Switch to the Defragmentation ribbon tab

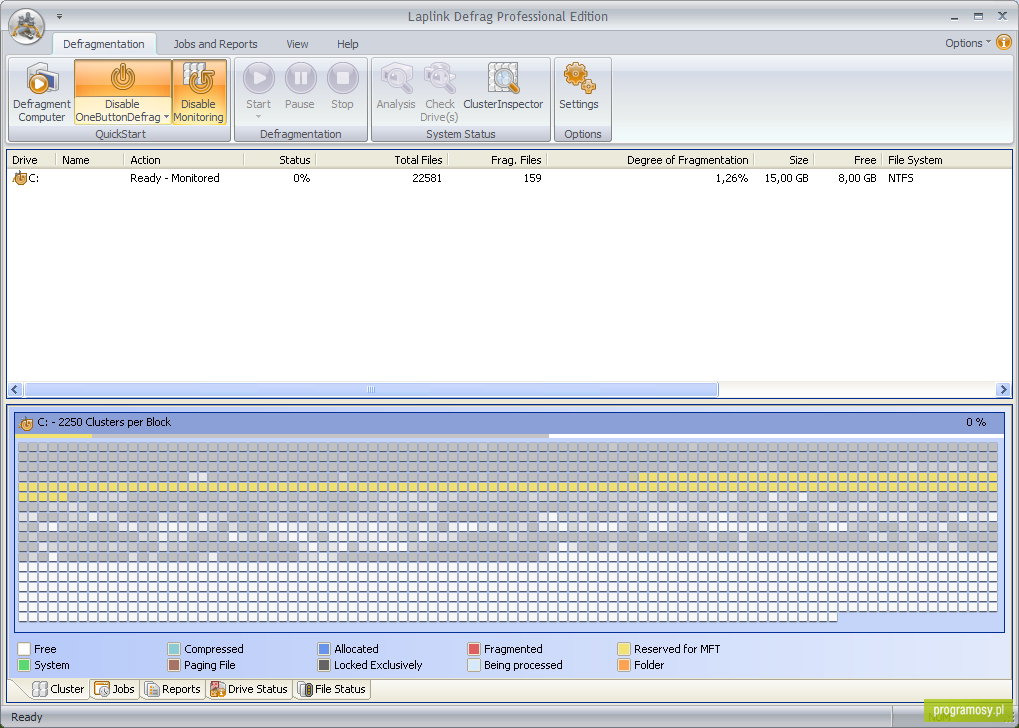point(104,44)
